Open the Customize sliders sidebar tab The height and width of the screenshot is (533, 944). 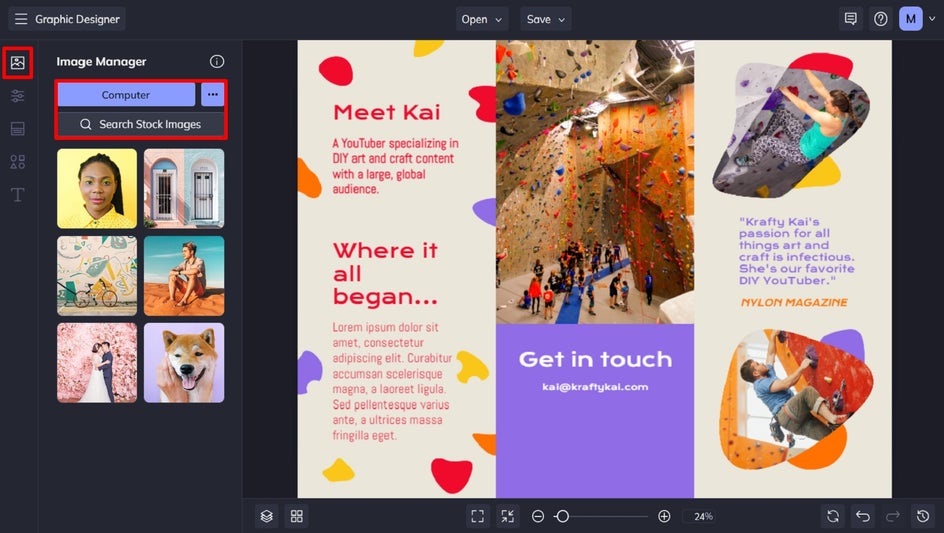click(x=17, y=96)
